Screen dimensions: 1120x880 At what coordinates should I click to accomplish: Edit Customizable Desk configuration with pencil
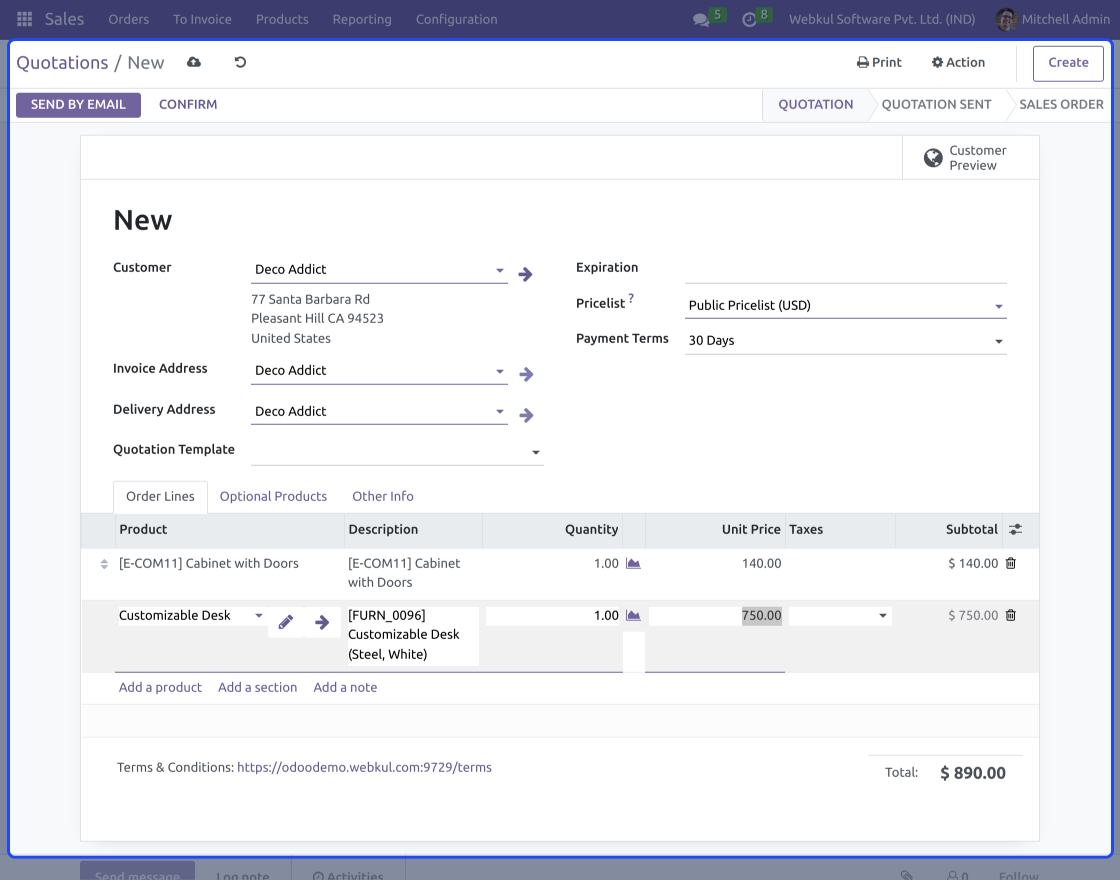(x=286, y=622)
